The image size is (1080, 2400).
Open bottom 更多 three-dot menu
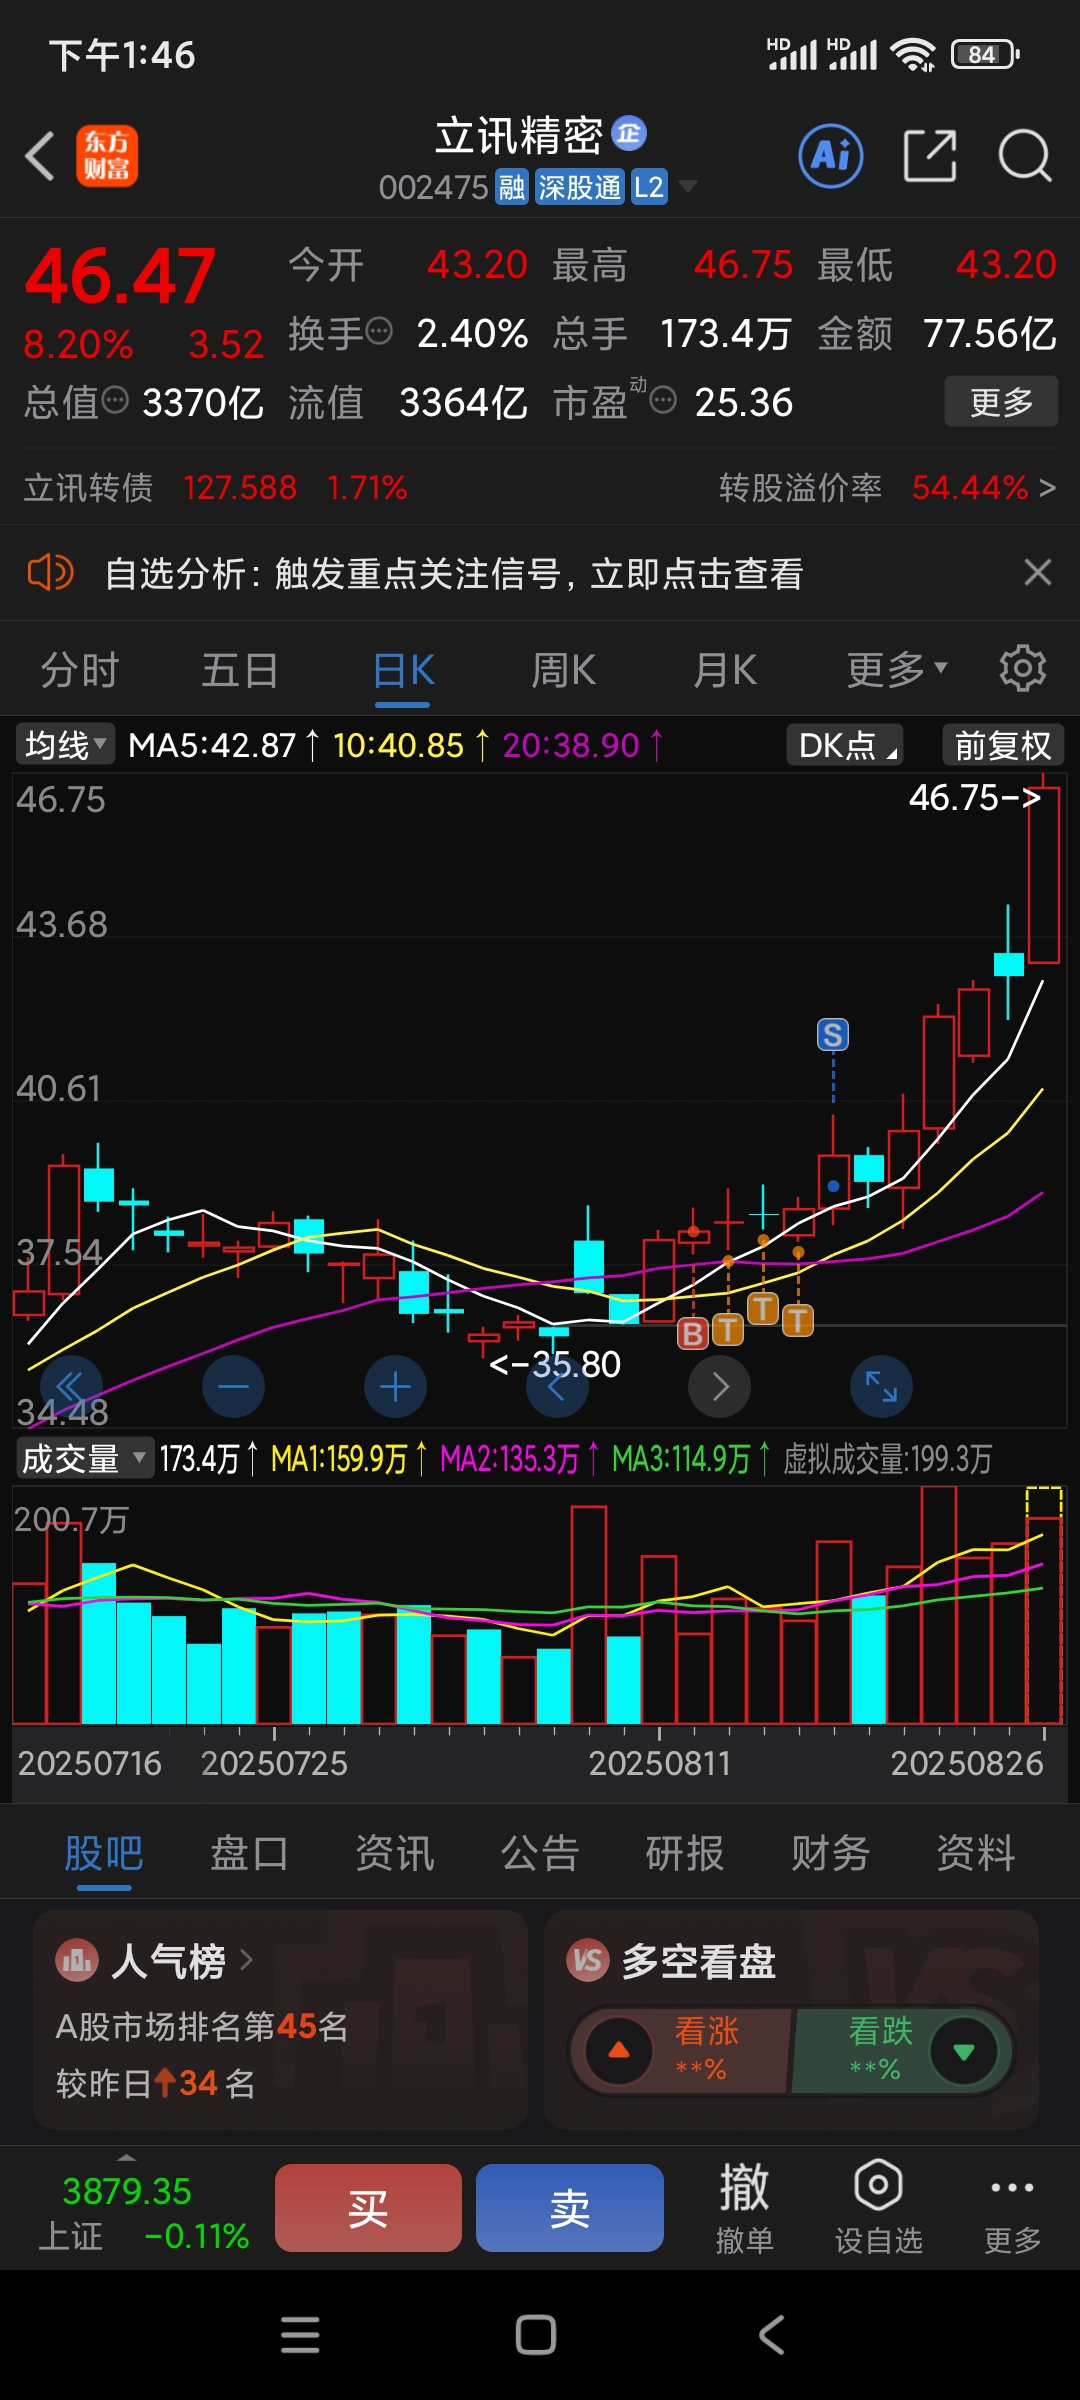coord(1012,2208)
